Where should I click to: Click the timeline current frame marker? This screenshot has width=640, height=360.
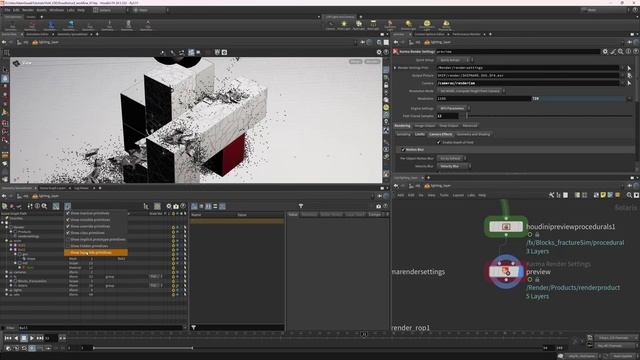point(364,334)
